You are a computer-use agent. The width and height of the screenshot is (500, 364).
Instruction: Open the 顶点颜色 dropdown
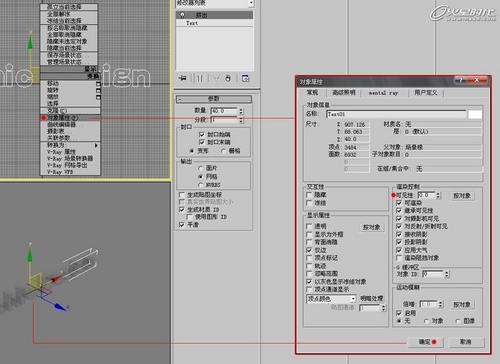pyautogui.click(x=353, y=299)
